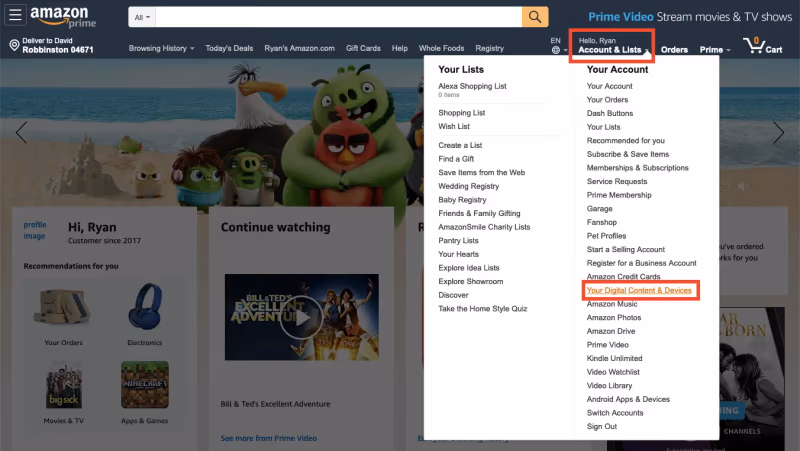Open Friends & Family Gifting
The width and height of the screenshot is (800, 451).
coord(479,213)
